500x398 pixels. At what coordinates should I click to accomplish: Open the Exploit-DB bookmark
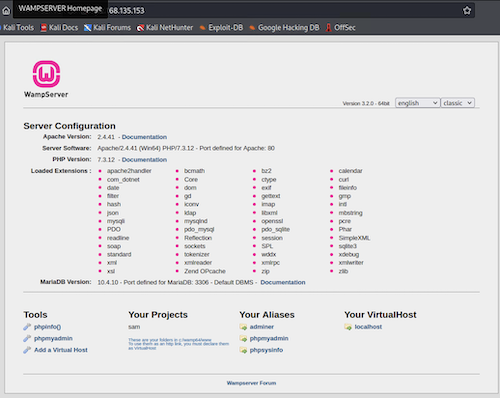click(x=221, y=28)
